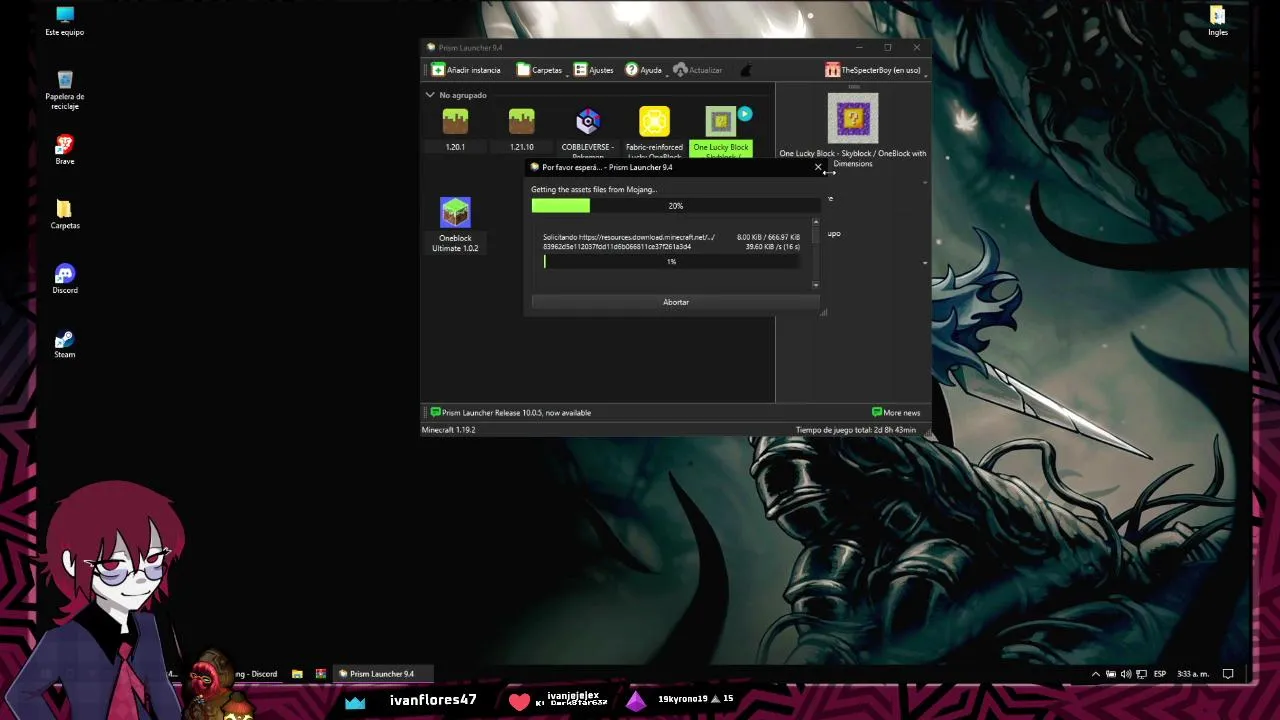Maximize the Prism Launcher window
This screenshot has height=720, width=1280.
[887, 47]
